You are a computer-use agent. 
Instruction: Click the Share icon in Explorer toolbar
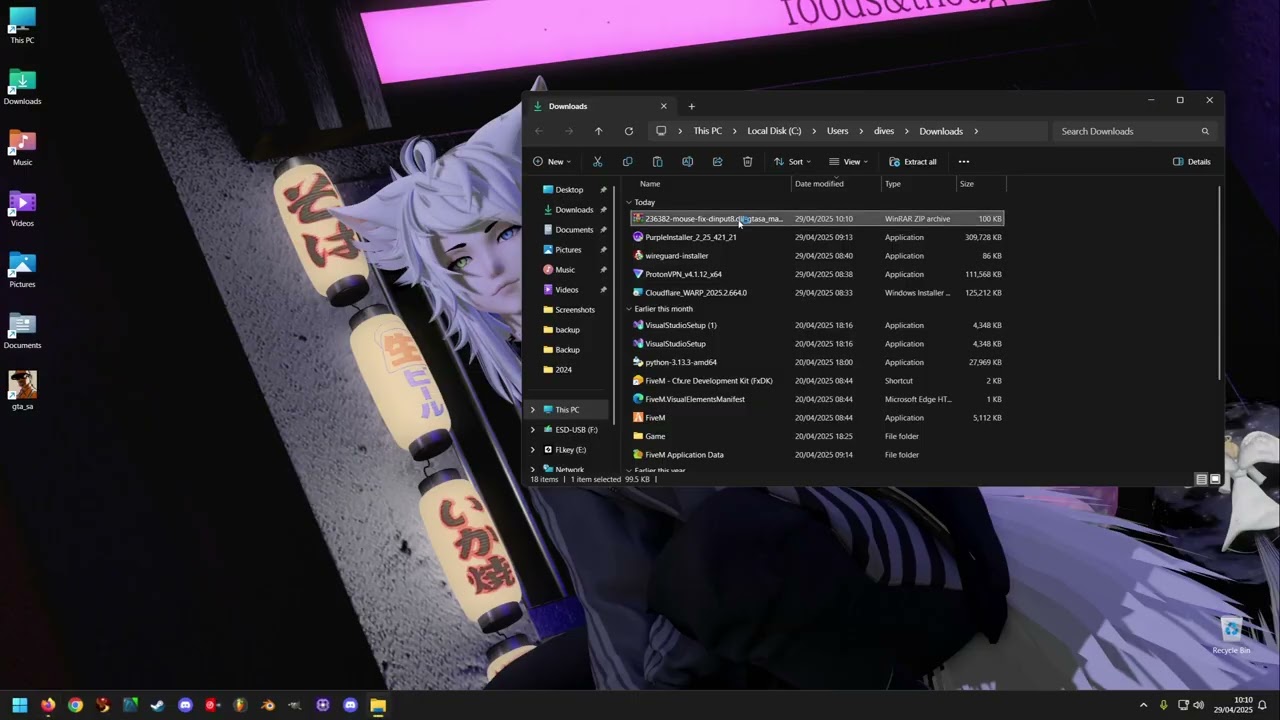[717, 161]
